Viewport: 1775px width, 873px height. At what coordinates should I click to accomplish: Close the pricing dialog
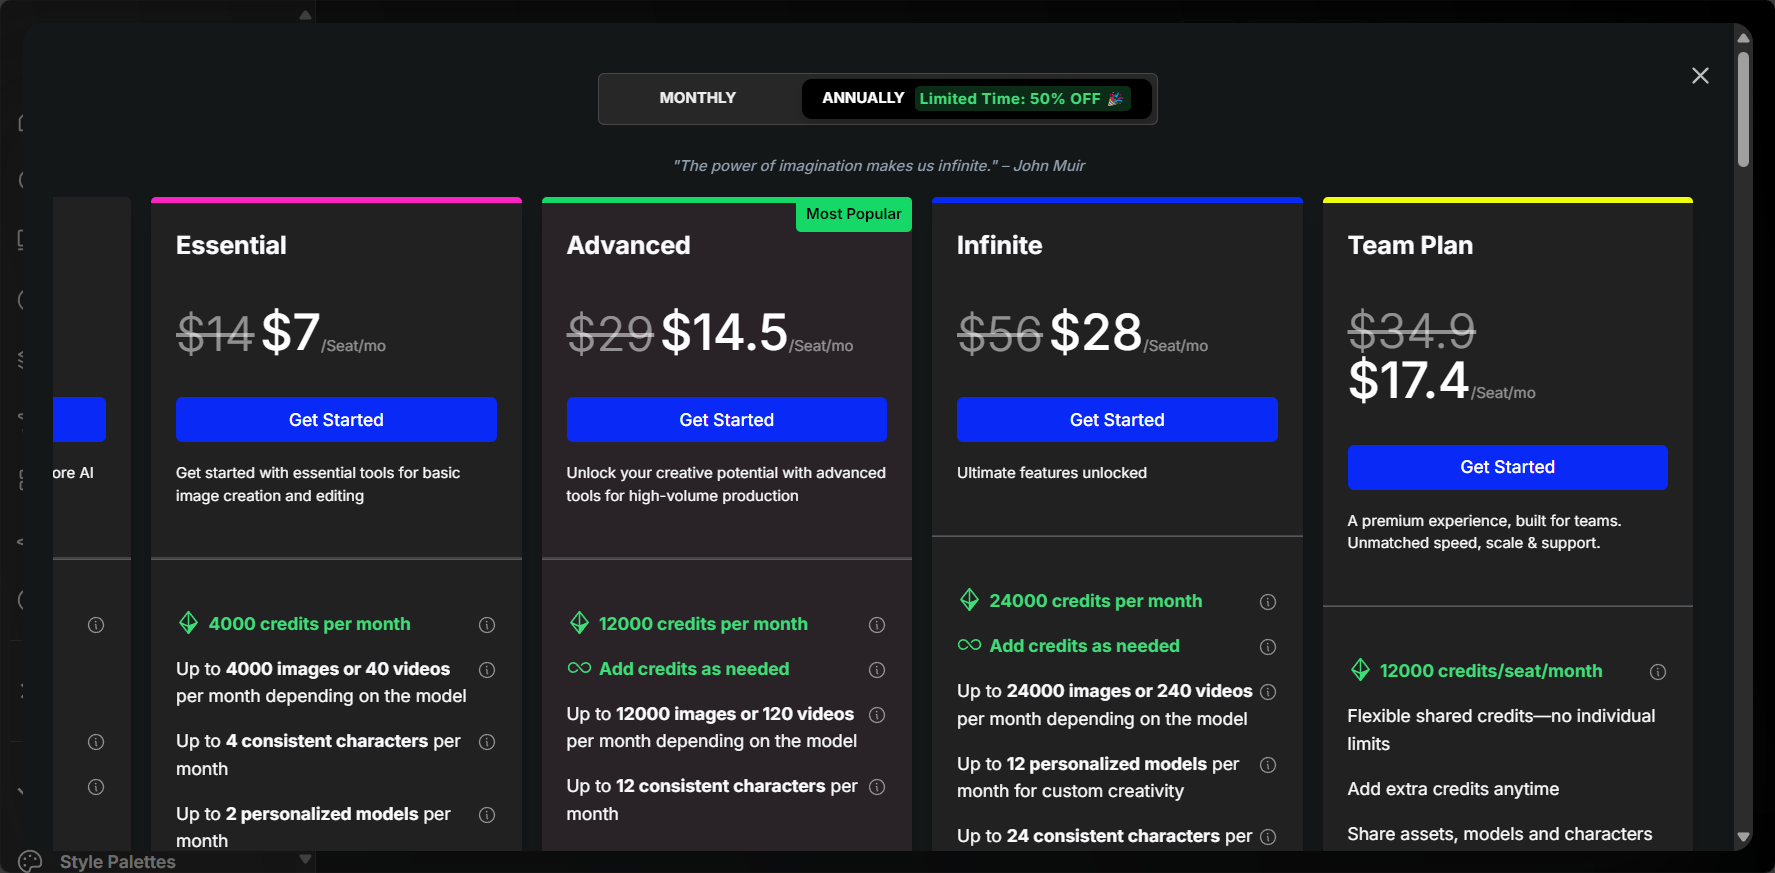[1700, 76]
